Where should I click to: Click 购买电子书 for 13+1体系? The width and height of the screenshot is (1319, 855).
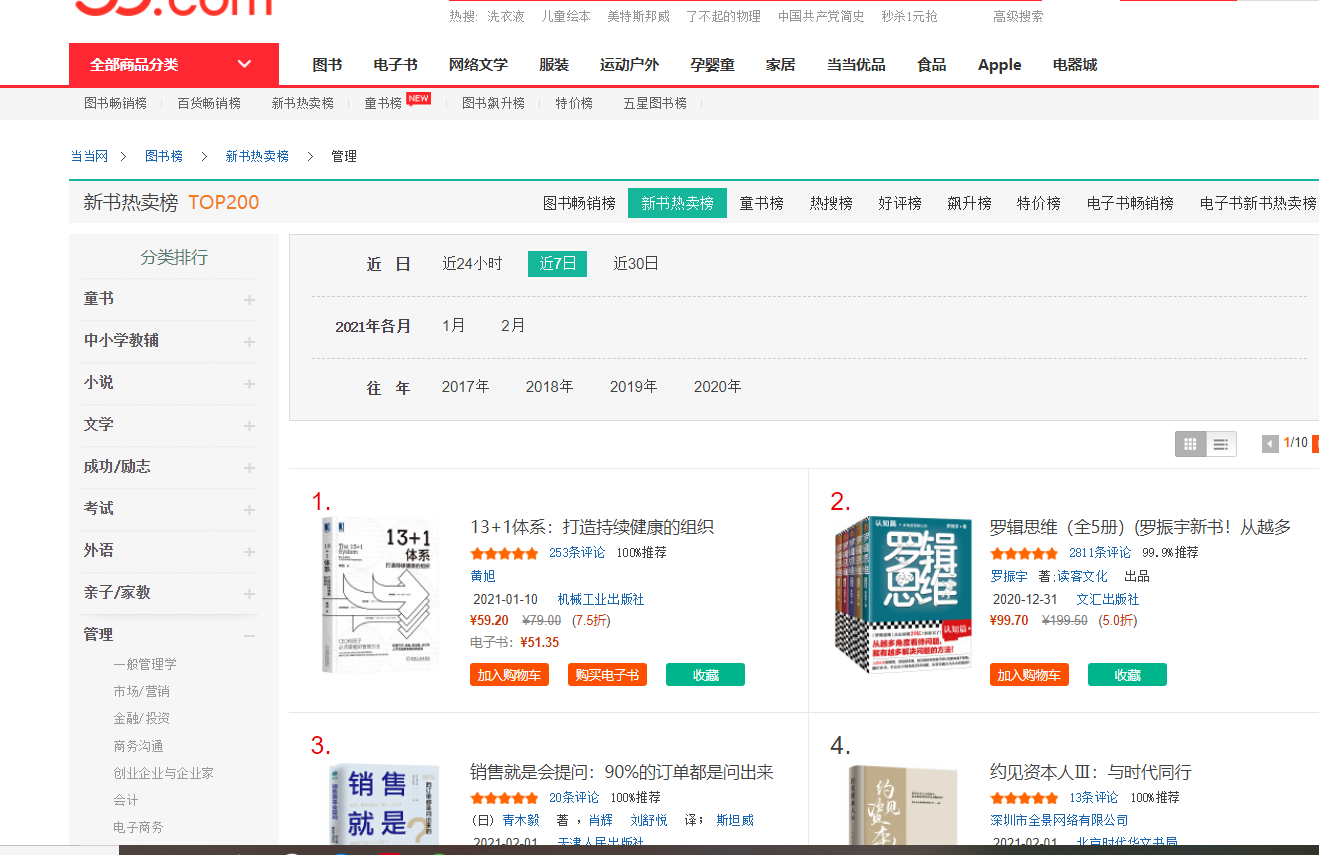pos(607,675)
